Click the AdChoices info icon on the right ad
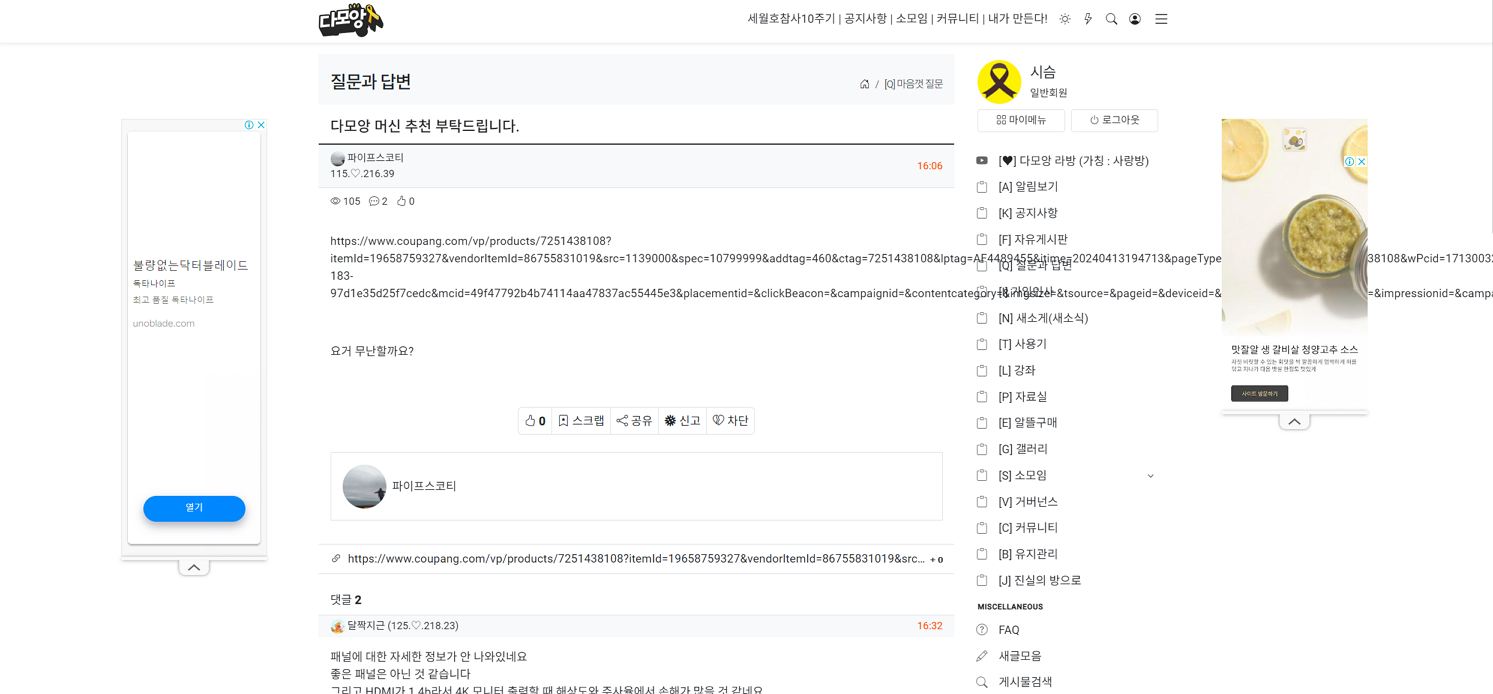The height and width of the screenshot is (694, 1493). pyautogui.click(x=1349, y=161)
